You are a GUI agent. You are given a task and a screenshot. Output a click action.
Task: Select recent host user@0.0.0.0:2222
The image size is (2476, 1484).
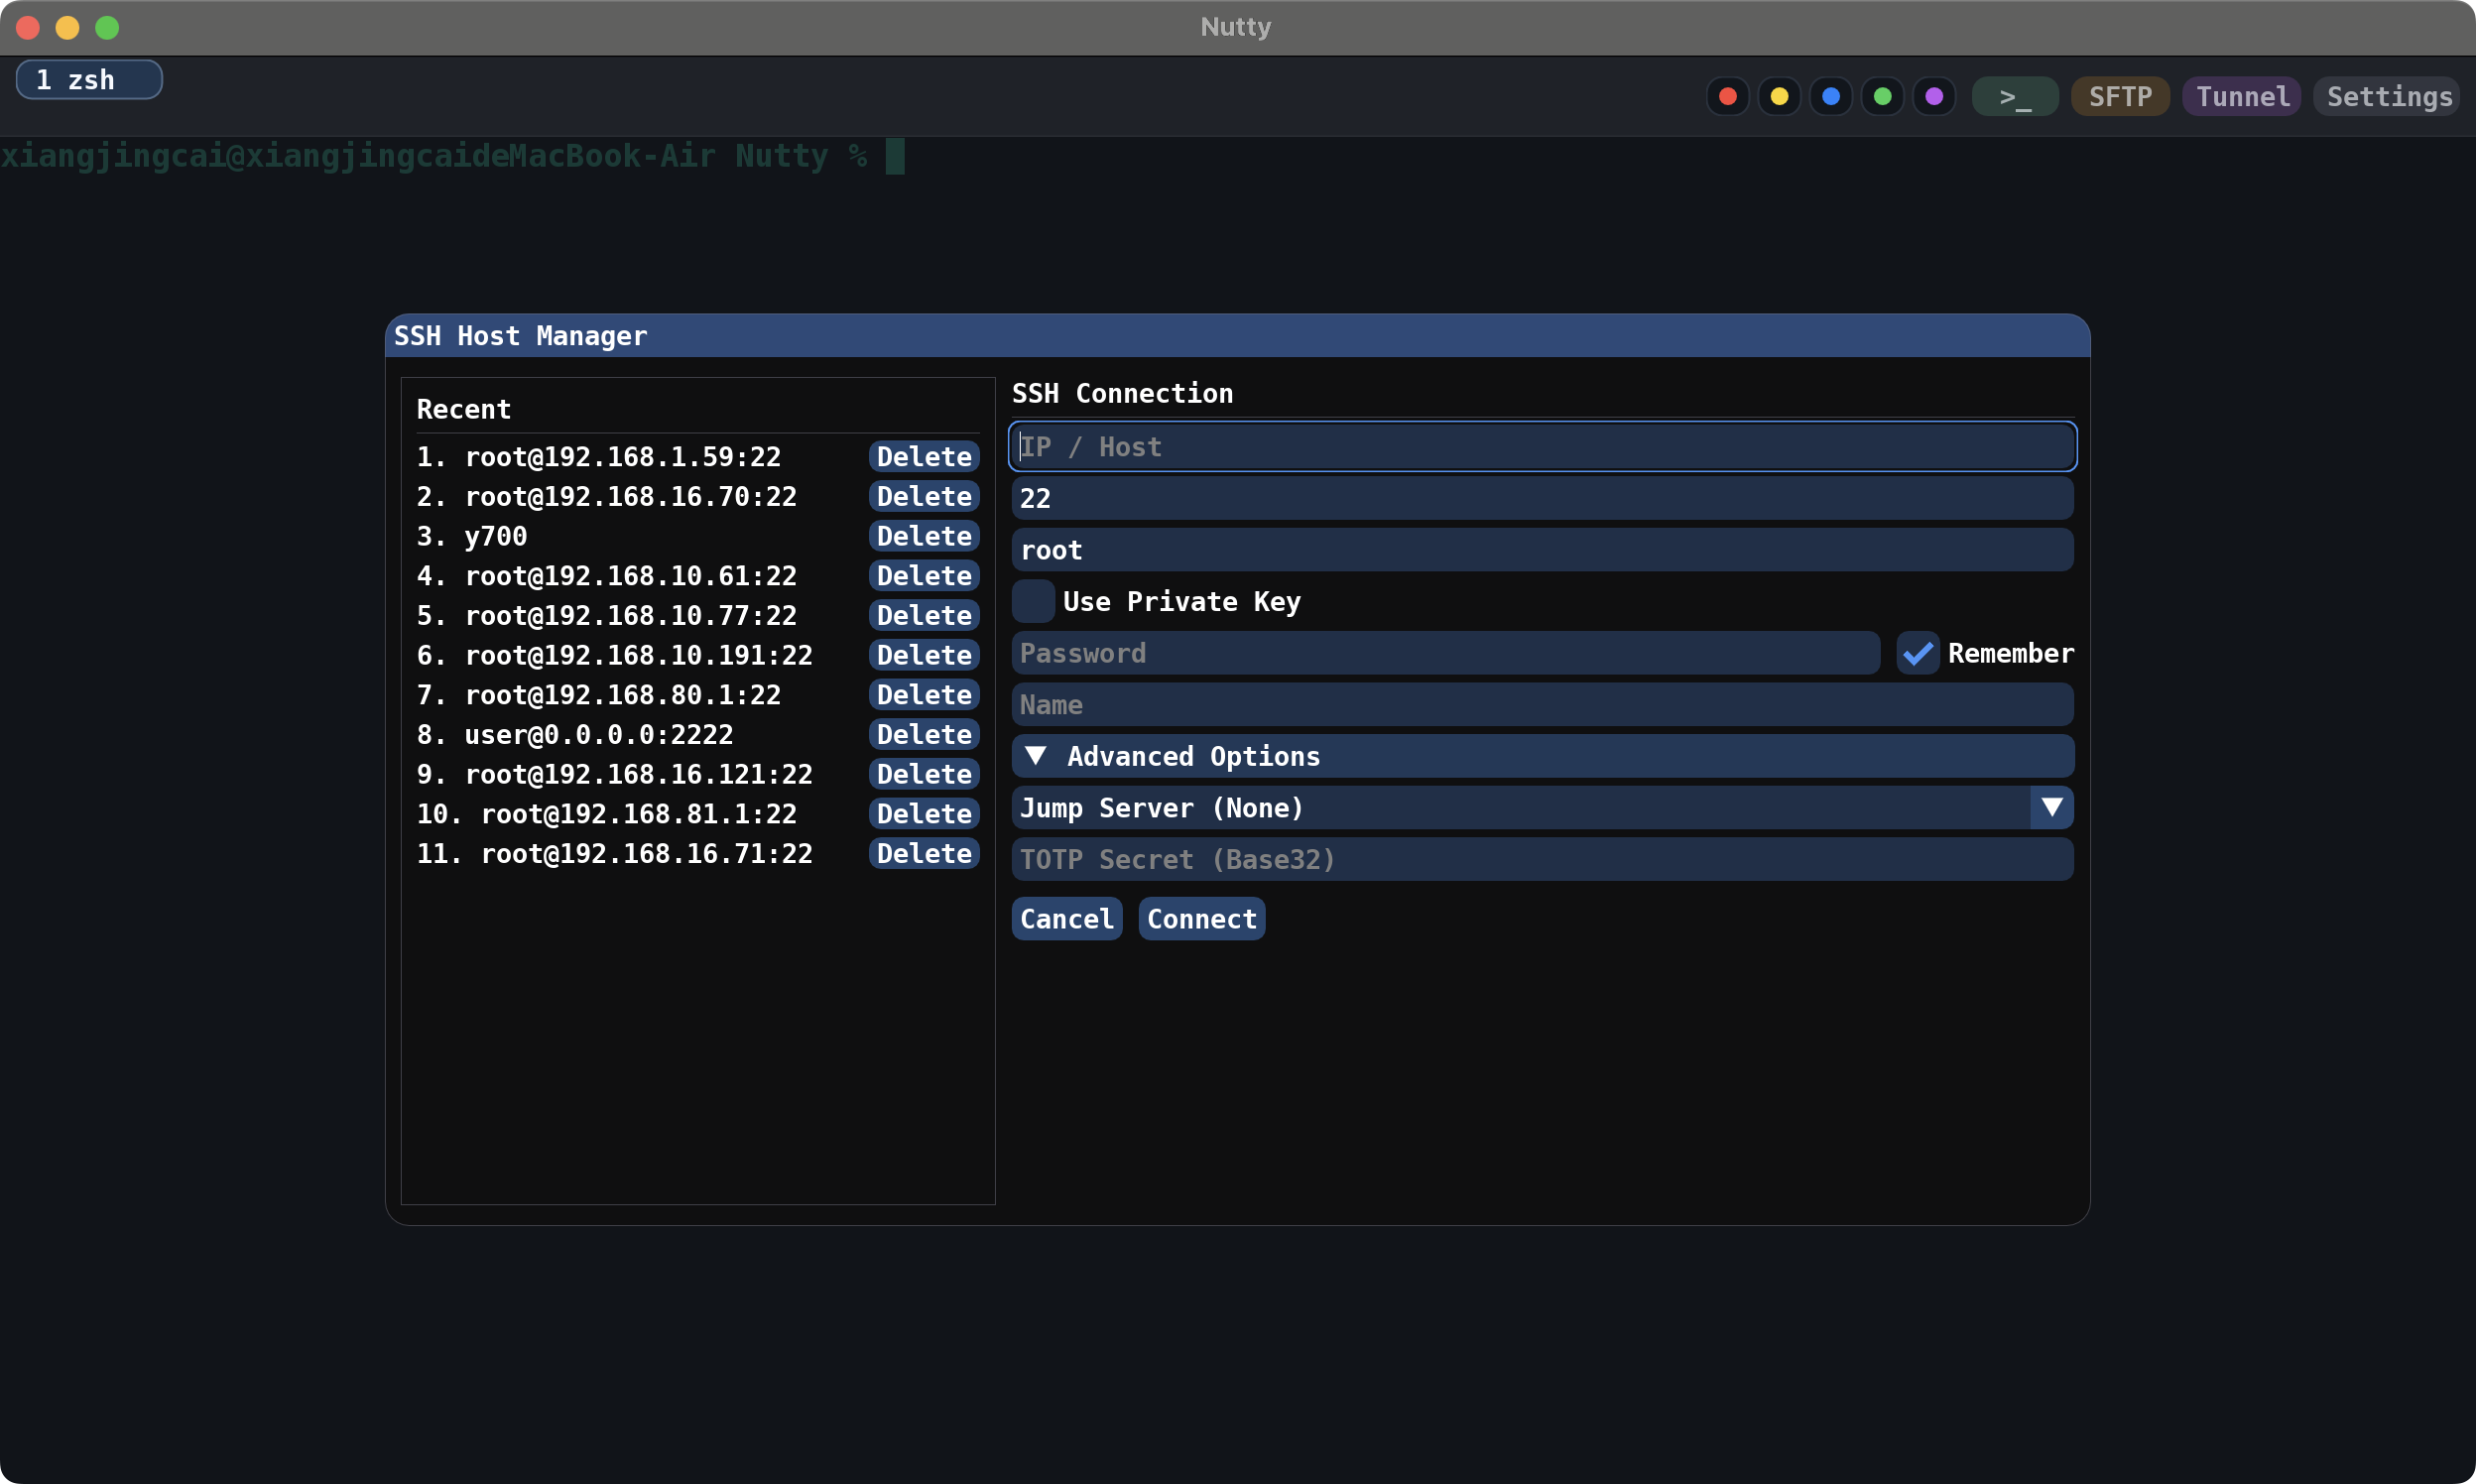point(575,734)
